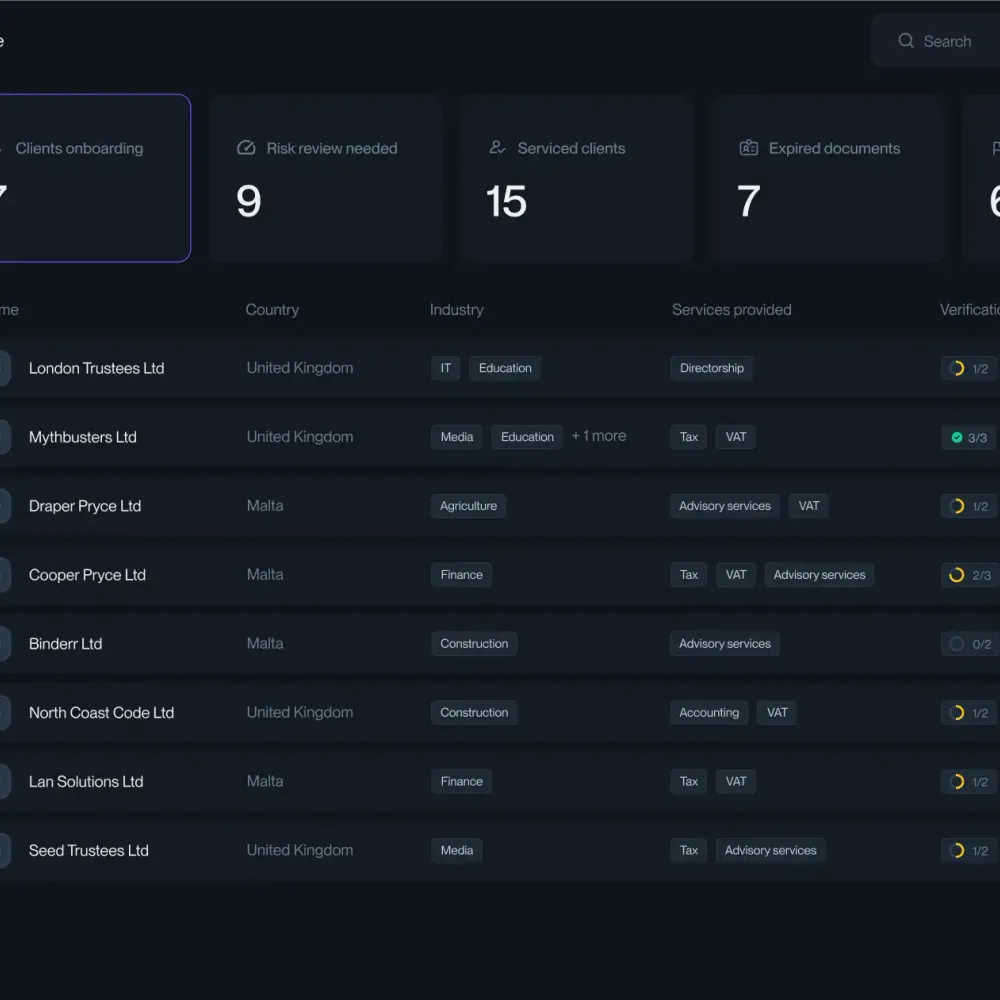This screenshot has height=1000, width=1000.
Task: Sort by the Industry column header
Action: click(456, 310)
